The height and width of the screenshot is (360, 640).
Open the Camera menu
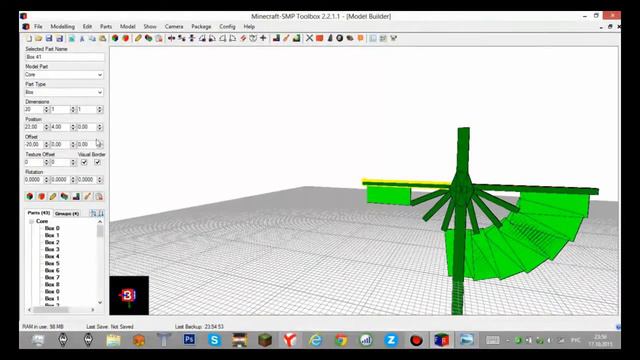coord(174,27)
